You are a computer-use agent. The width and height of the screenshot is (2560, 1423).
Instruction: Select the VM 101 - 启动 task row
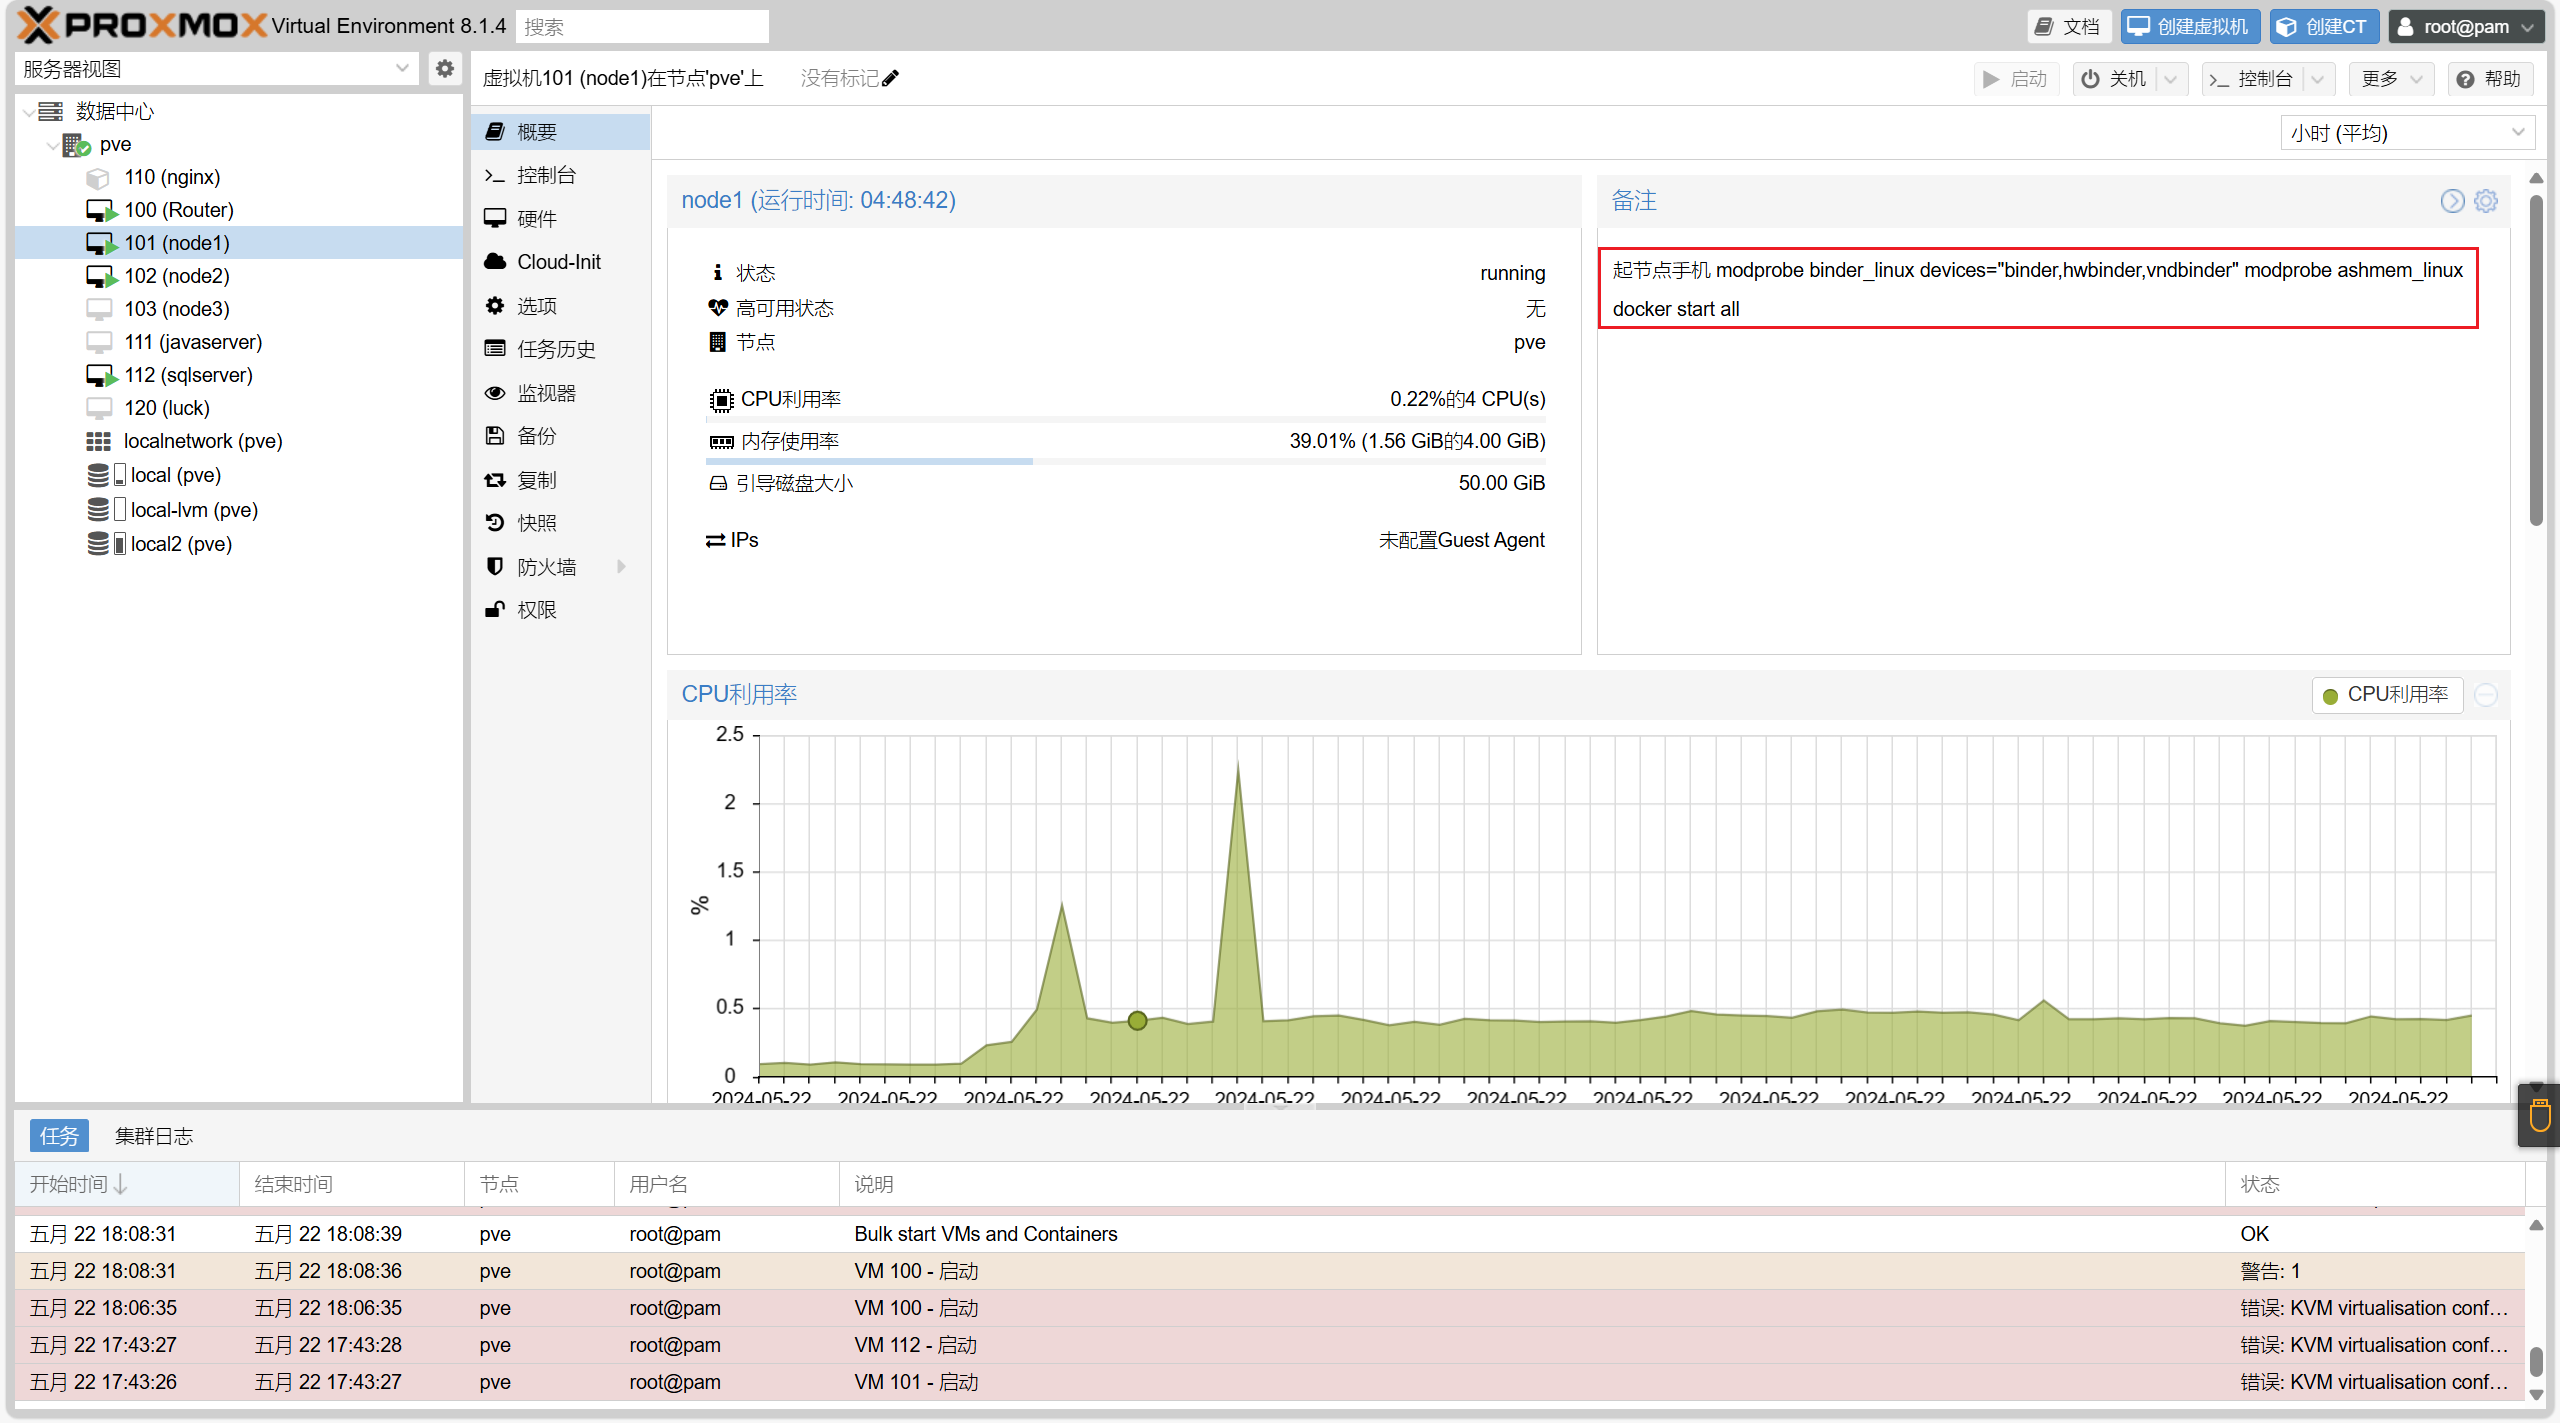click(1270, 1382)
